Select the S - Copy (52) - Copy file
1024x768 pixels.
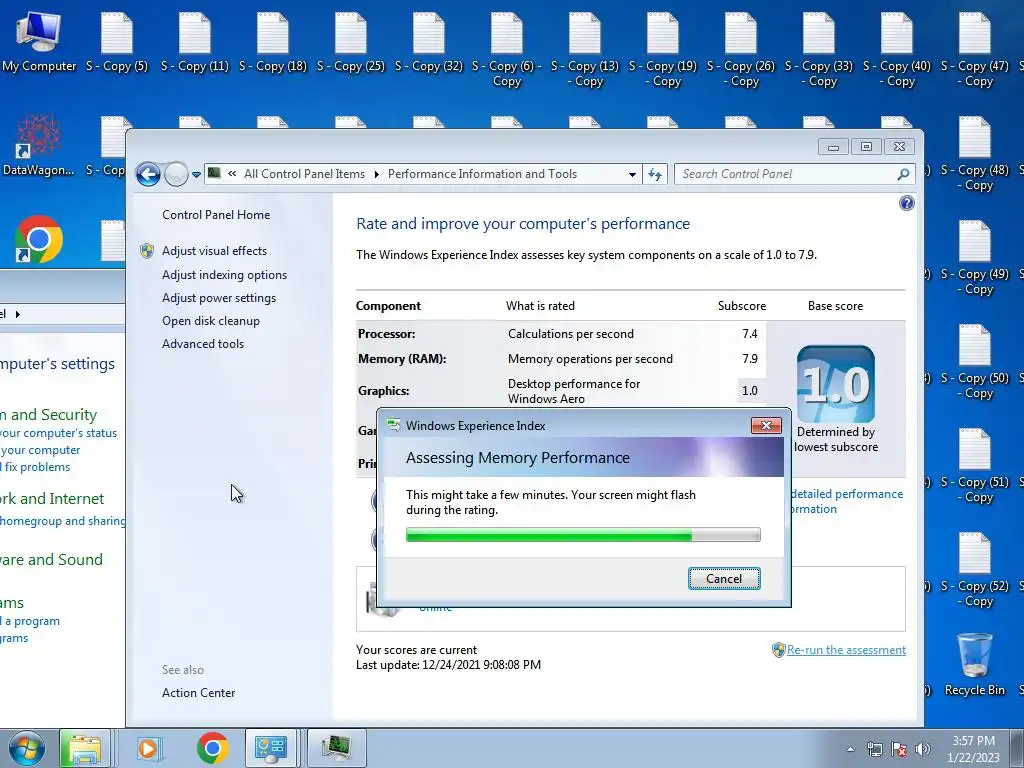974,569
